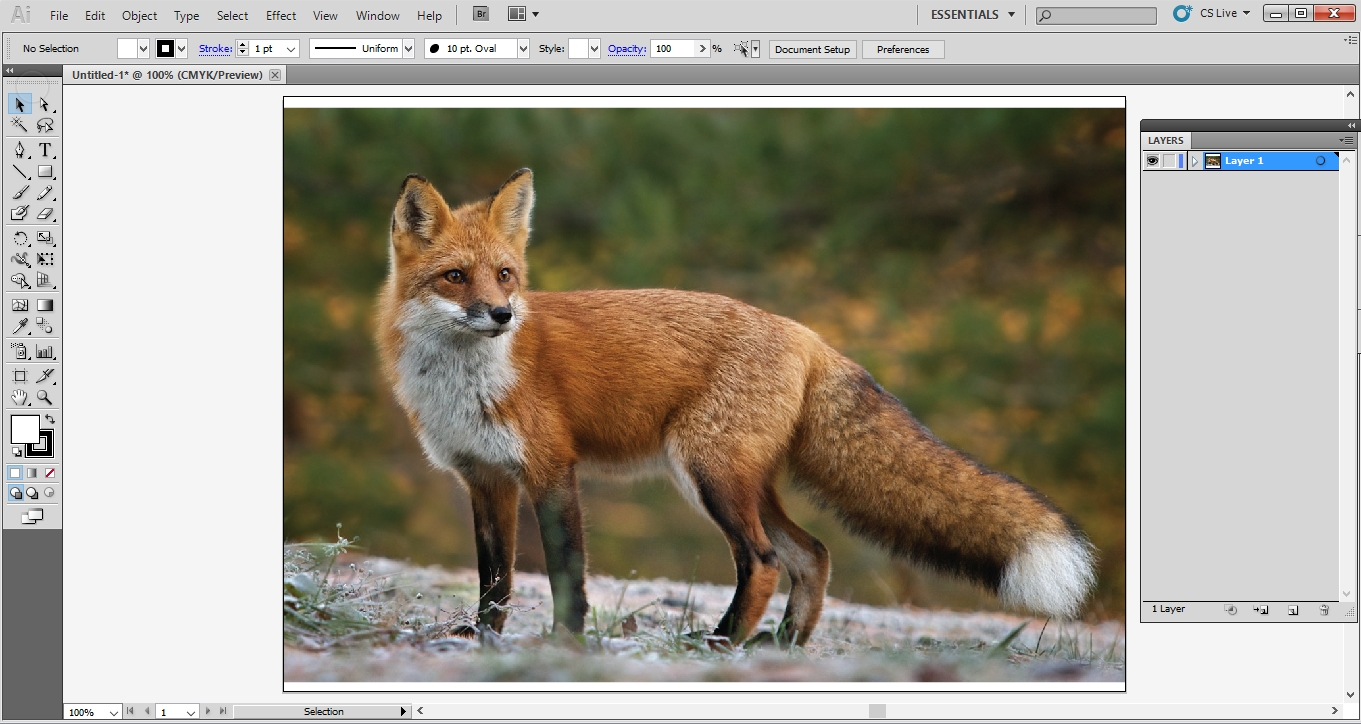Select the Hand tool

point(19,398)
